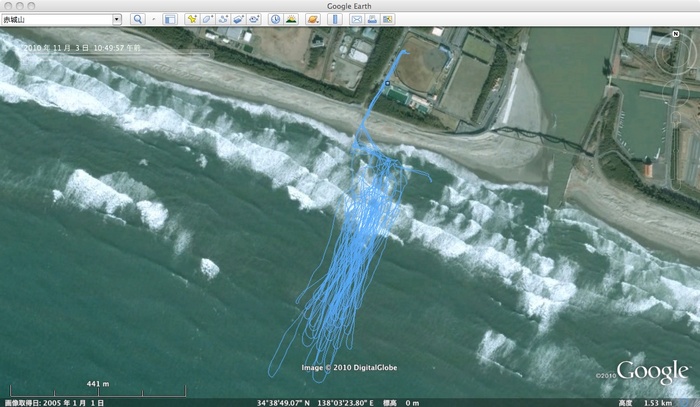Print the current map view
Viewport: 700px width, 407px height.
point(372,19)
